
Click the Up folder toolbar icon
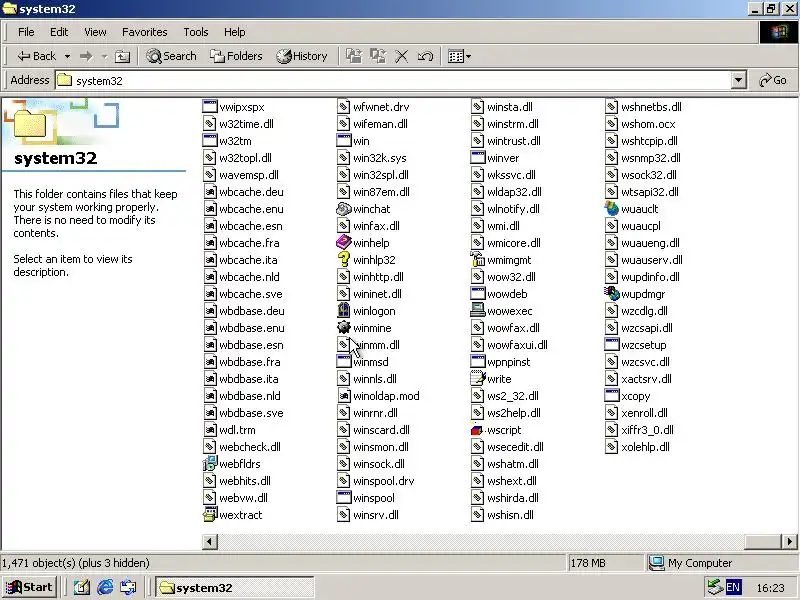122,56
